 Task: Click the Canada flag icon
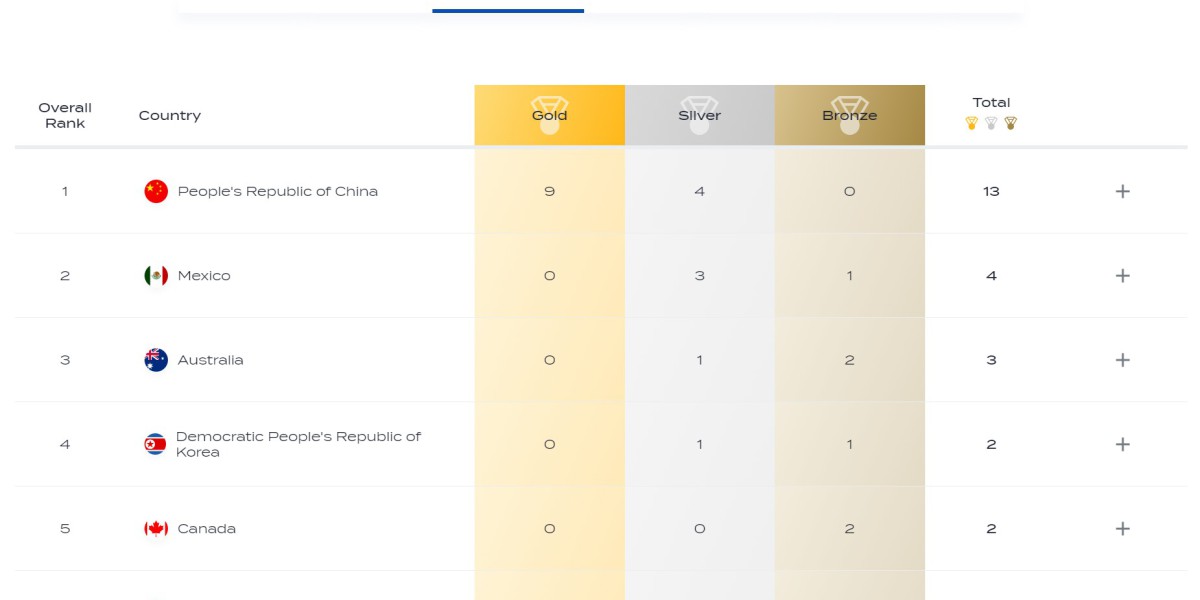click(156, 529)
